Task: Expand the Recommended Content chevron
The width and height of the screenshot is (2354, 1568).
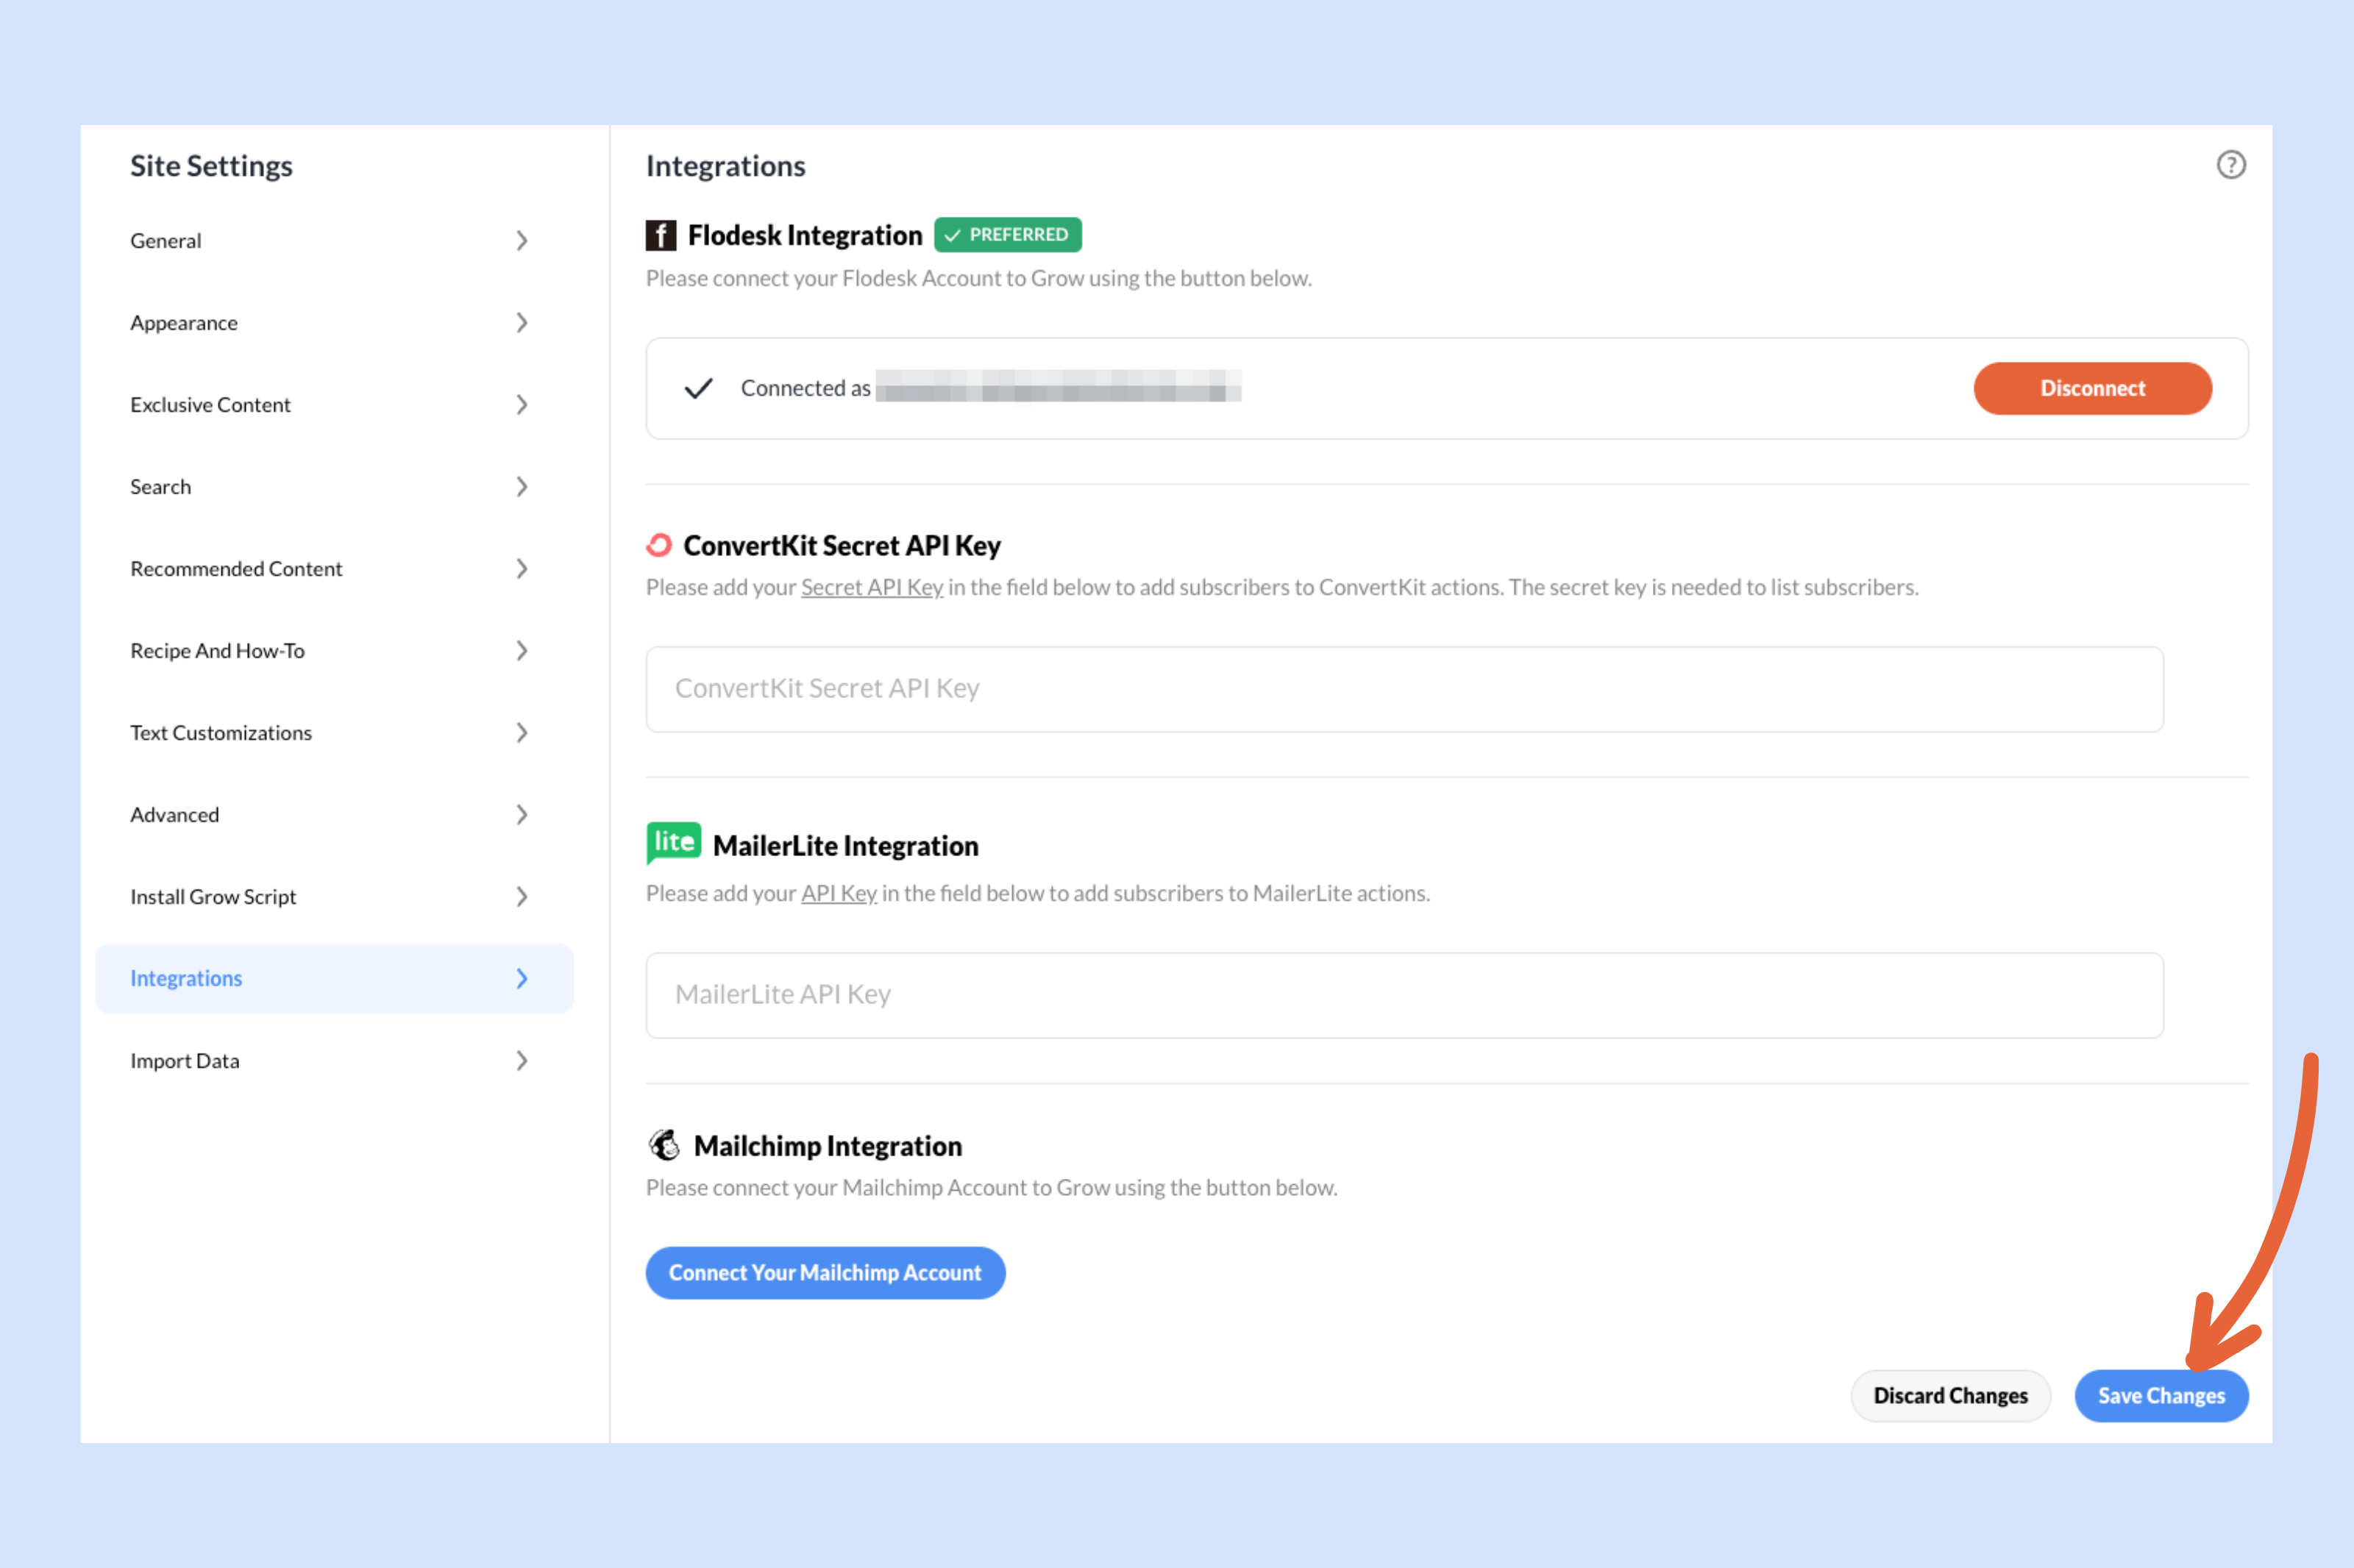Action: pyautogui.click(x=521, y=569)
